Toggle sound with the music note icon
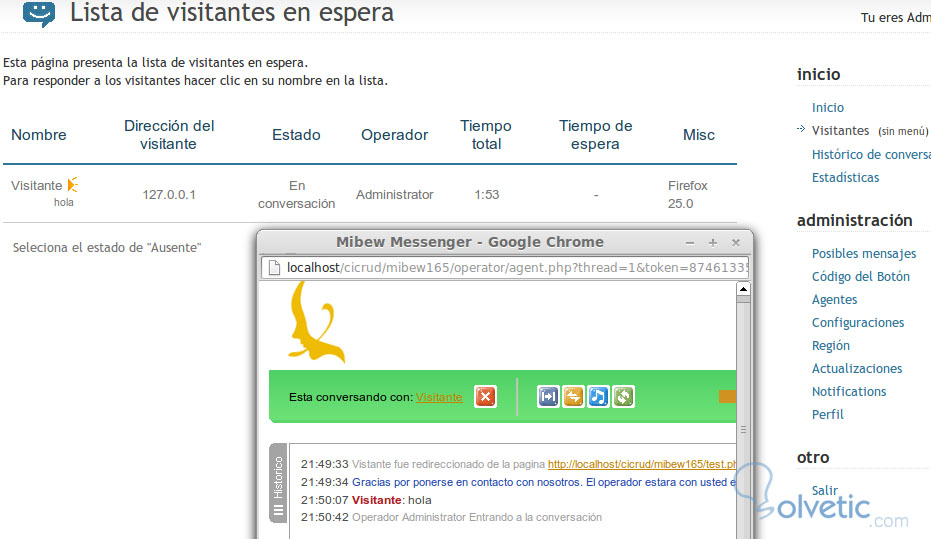 point(598,397)
